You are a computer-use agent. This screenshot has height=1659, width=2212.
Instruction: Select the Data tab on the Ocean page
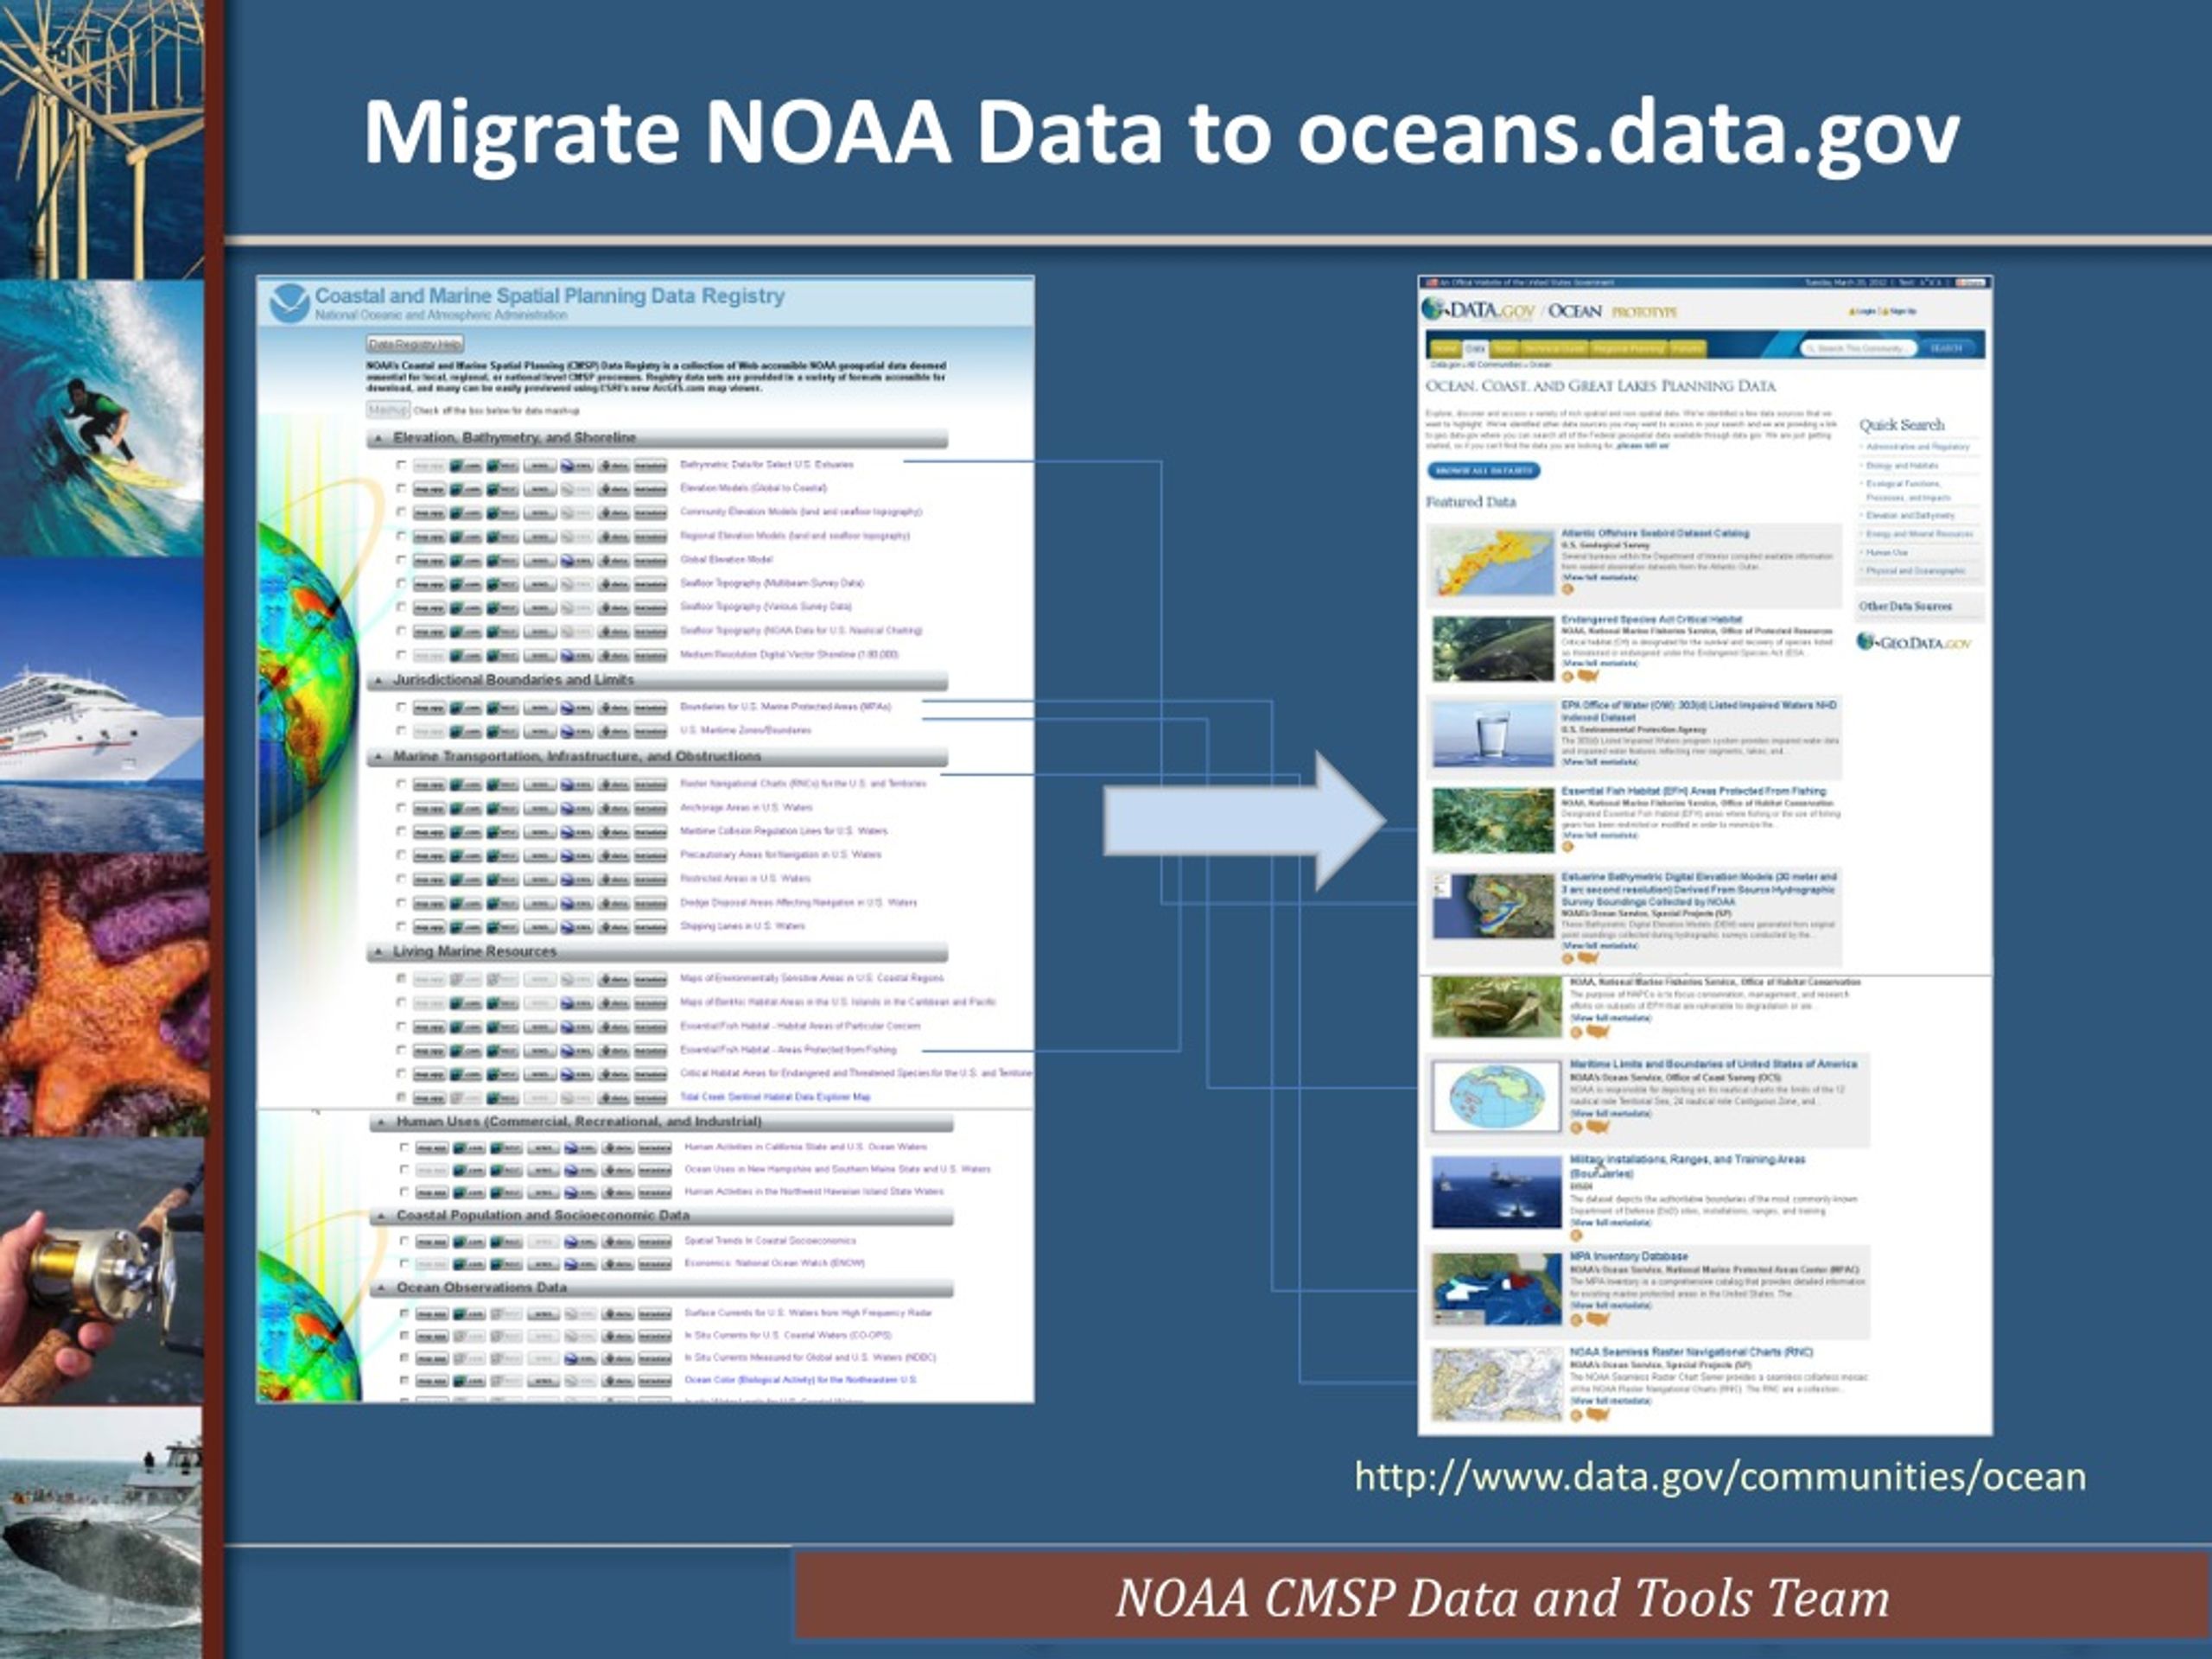coord(1476,349)
